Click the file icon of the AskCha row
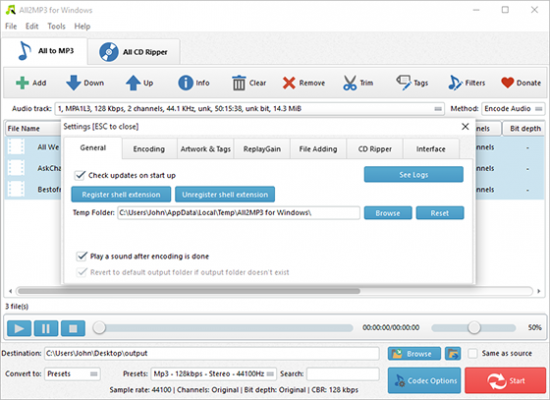This screenshot has height=400, width=550. pos(16,168)
